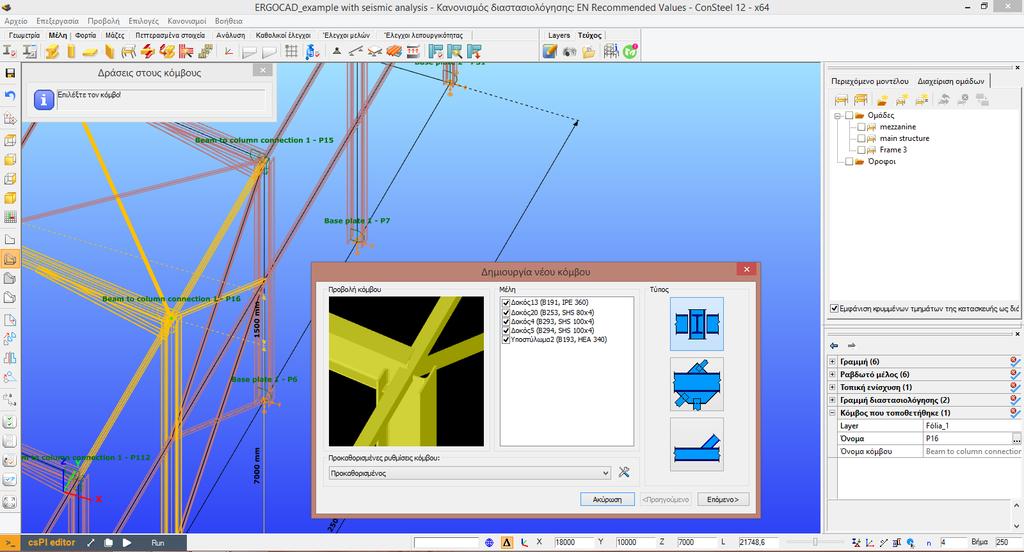Click the blue Undo arrow icon
The width and height of the screenshot is (1024, 552).
click(10, 95)
